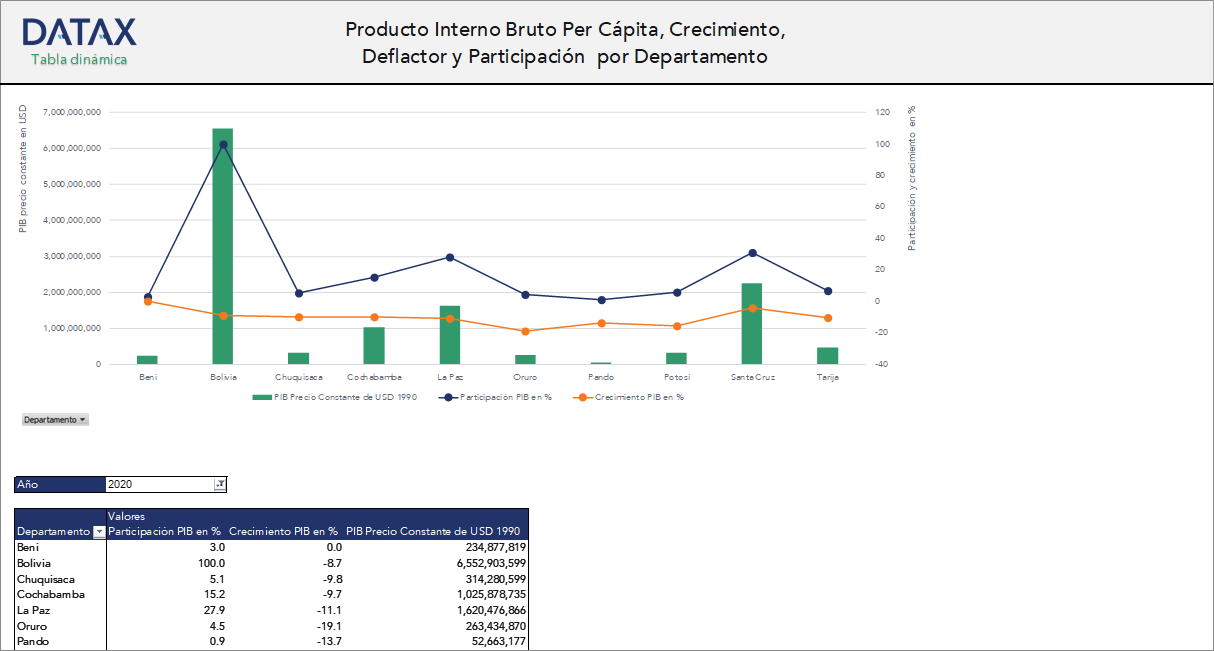The width and height of the screenshot is (1214, 651).
Task: Click the Potosí marker on the navy Participación line
Action: [676, 291]
